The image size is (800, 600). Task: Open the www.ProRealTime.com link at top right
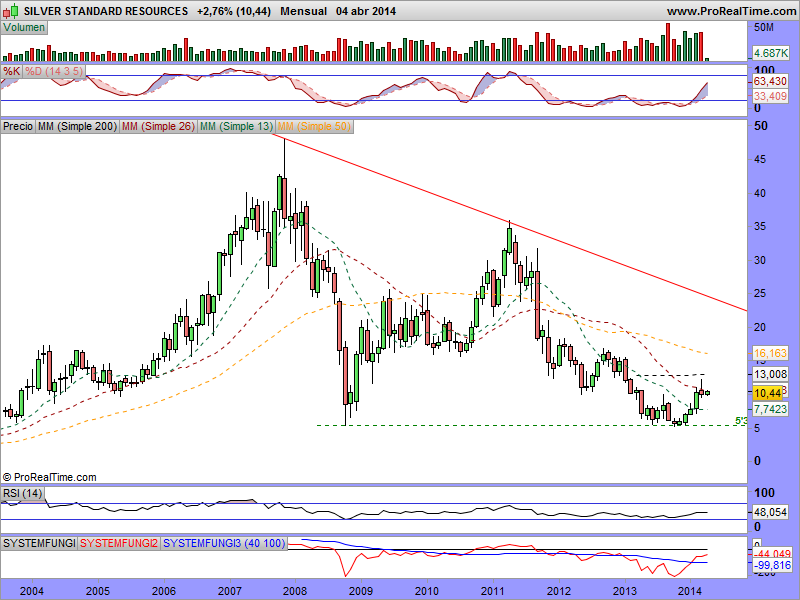tap(730, 10)
